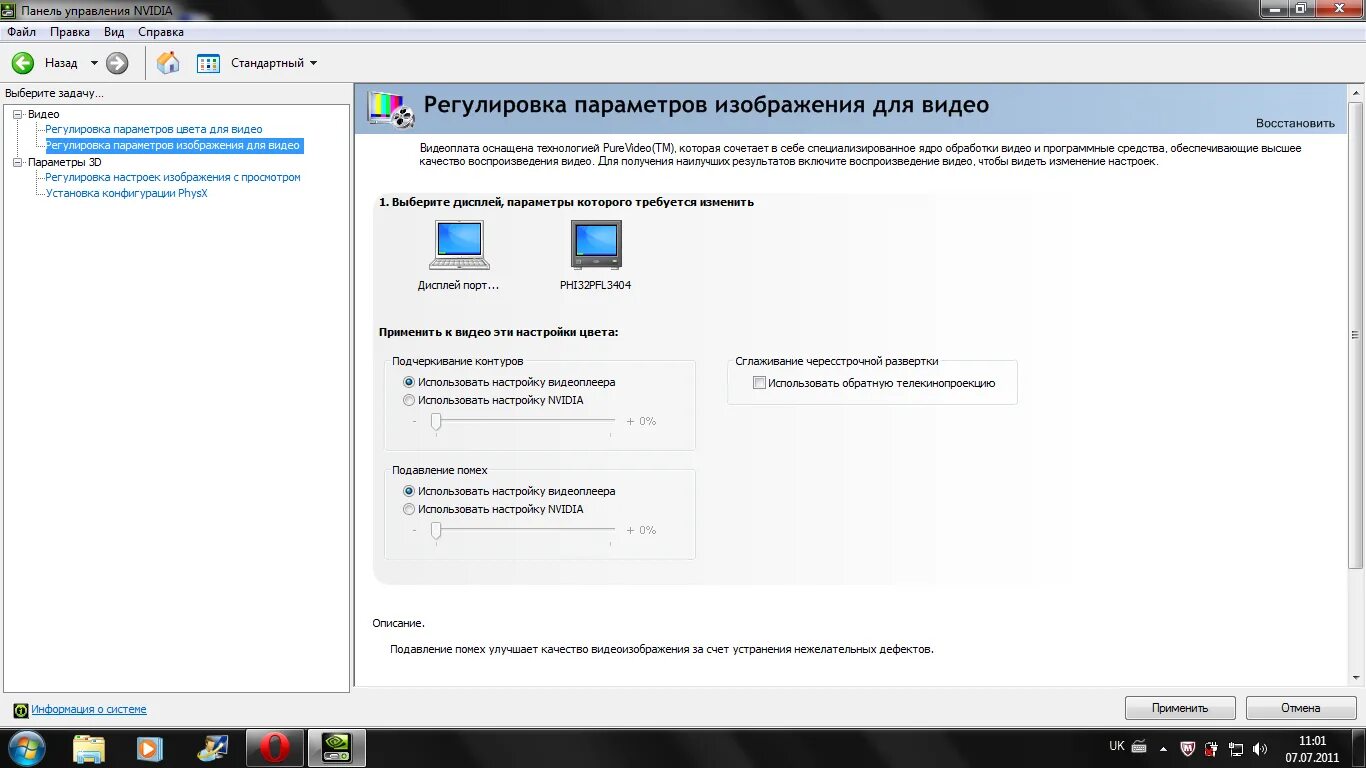Click the NVIDIA icon in title bar

8,10
